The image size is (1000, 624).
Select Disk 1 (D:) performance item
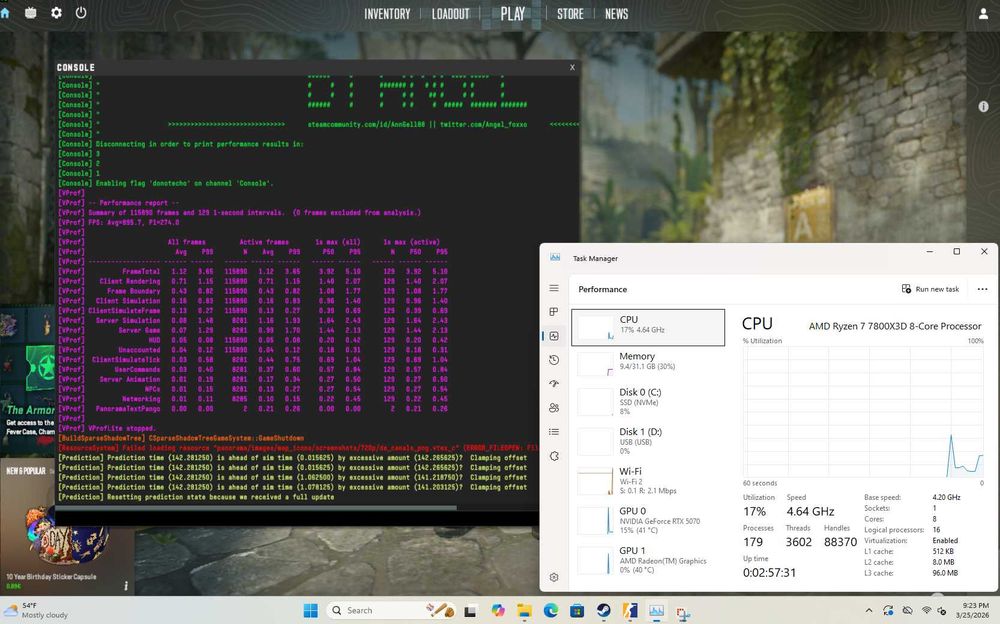tap(648, 441)
